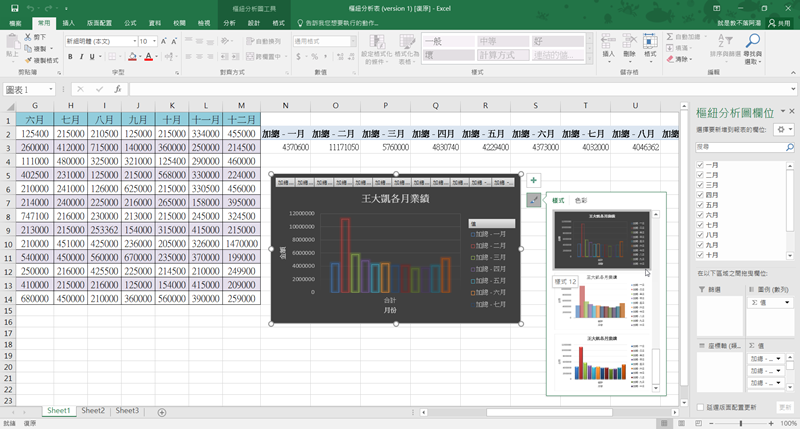This screenshot has width=800, height=429.
Task: Enable the defer layout update checkbox
Action: (x=699, y=408)
